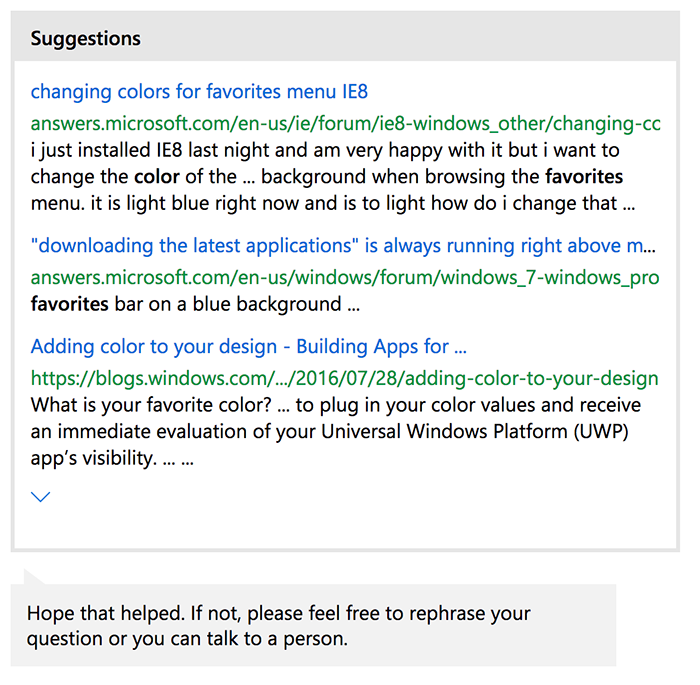700x685 pixels.
Task: Expand more suggestions with the down chevron
Action: (x=40, y=497)
